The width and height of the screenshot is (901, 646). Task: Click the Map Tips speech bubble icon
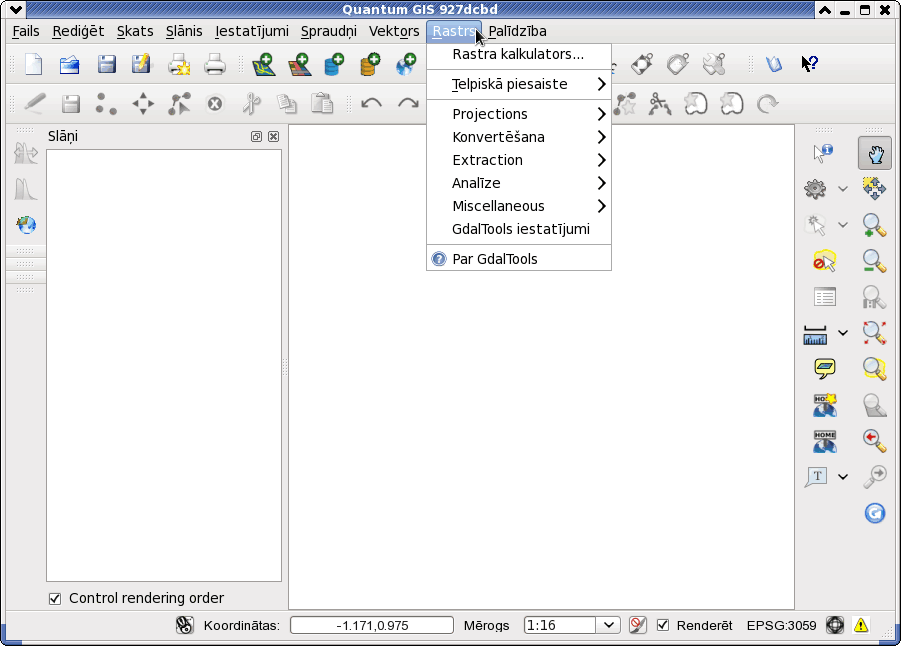[825, 368]
